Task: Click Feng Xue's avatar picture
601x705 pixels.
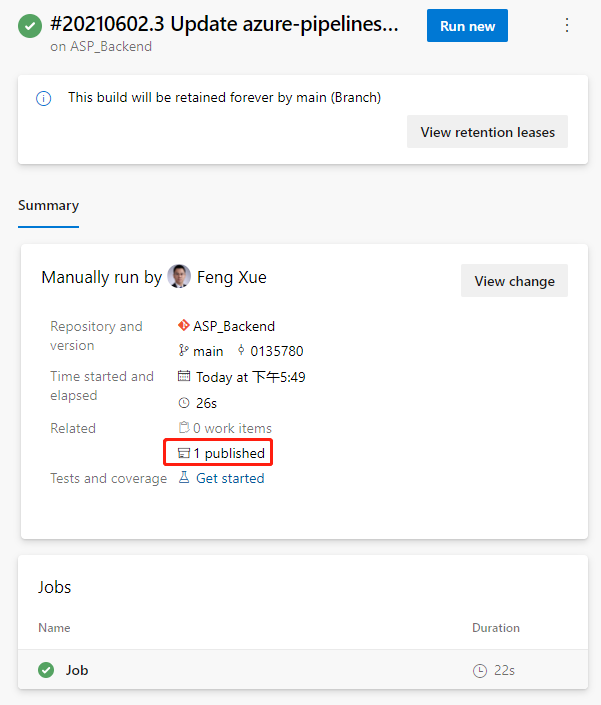Action: pyautogui.click(x=179, y=276)
